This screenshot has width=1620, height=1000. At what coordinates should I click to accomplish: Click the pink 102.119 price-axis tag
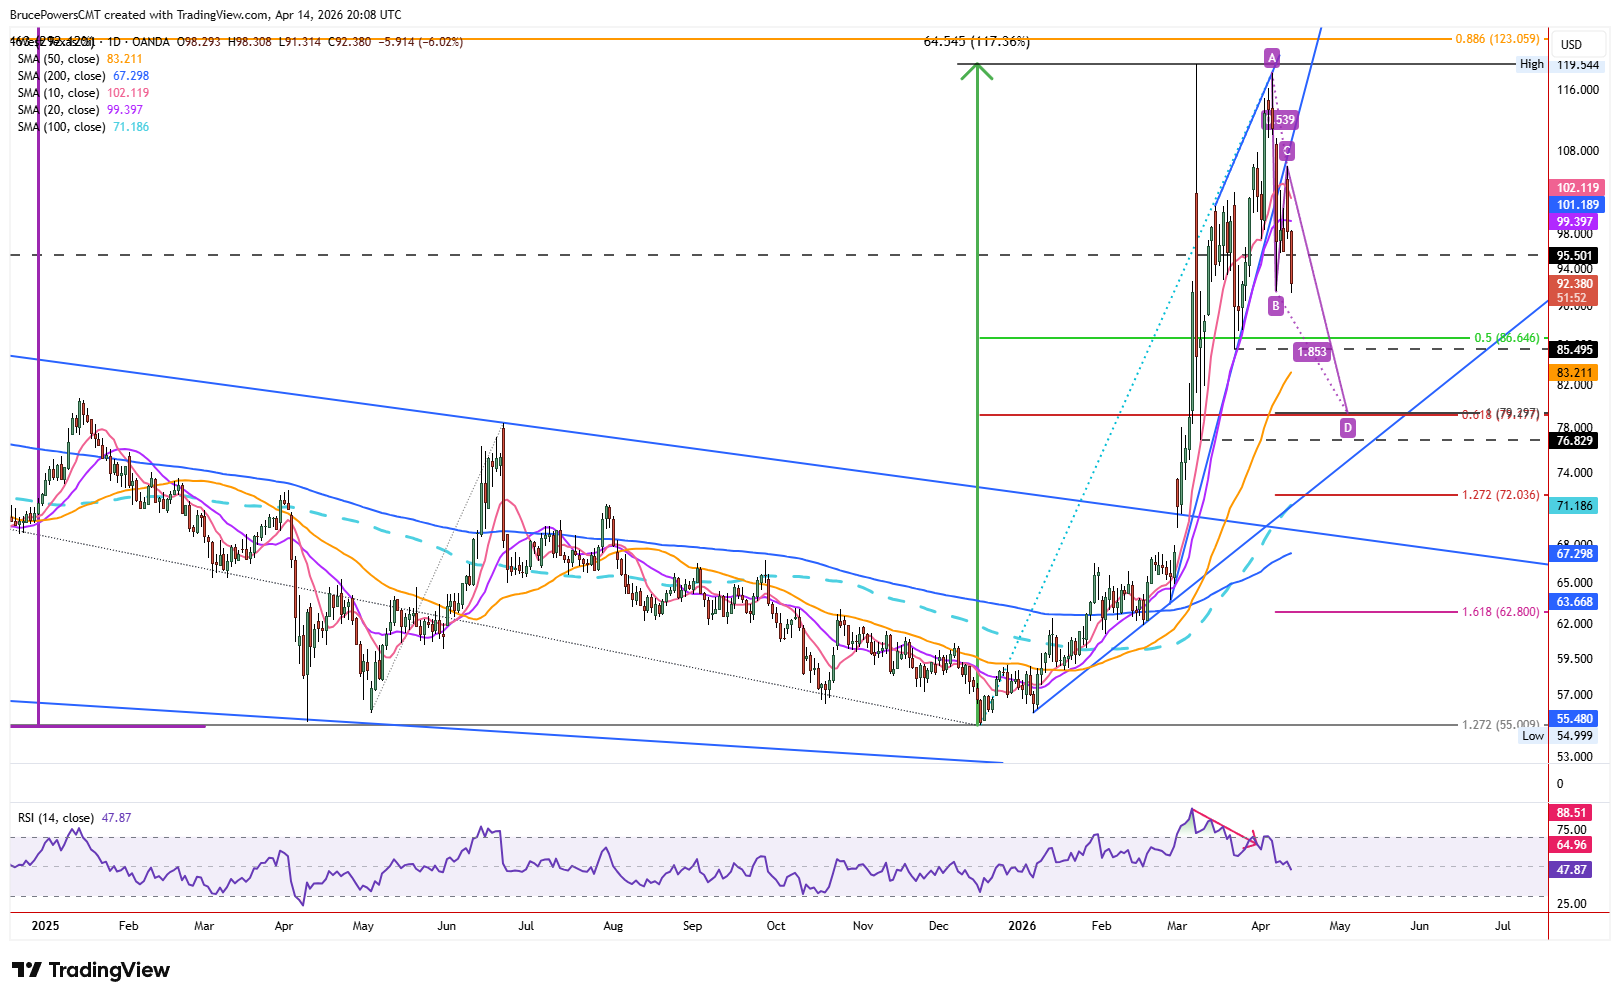pos(1577,188)
